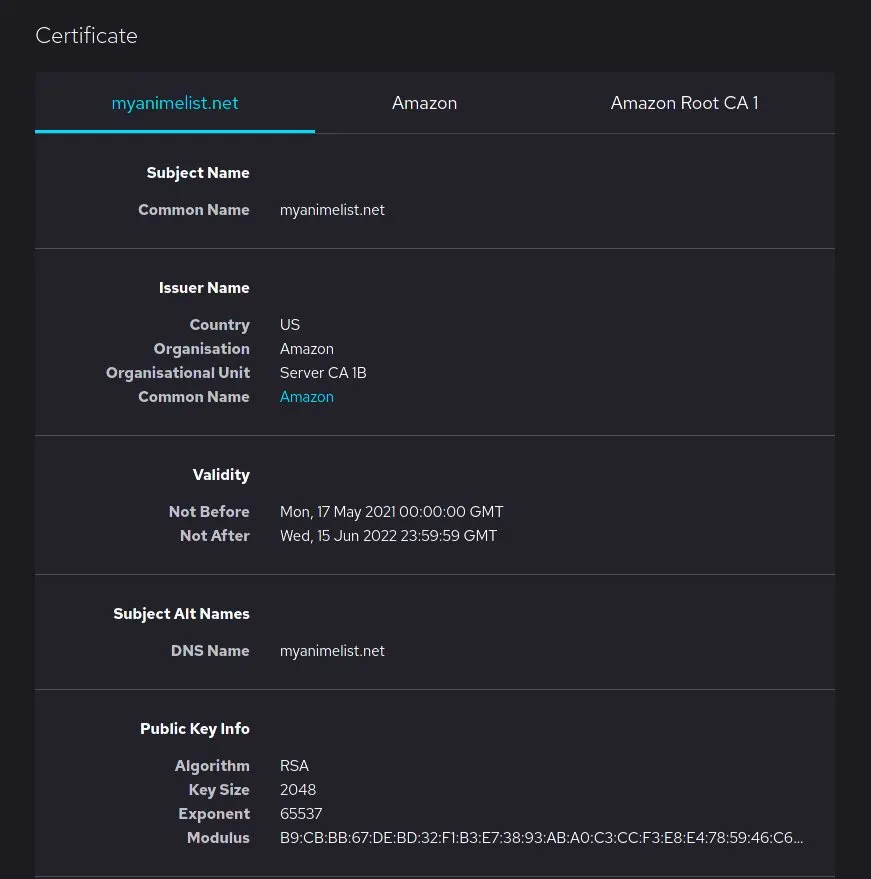871x879 pixels.
Task: Follow the Amazon issuer Common Name link
Action: [x=307, y=397]
